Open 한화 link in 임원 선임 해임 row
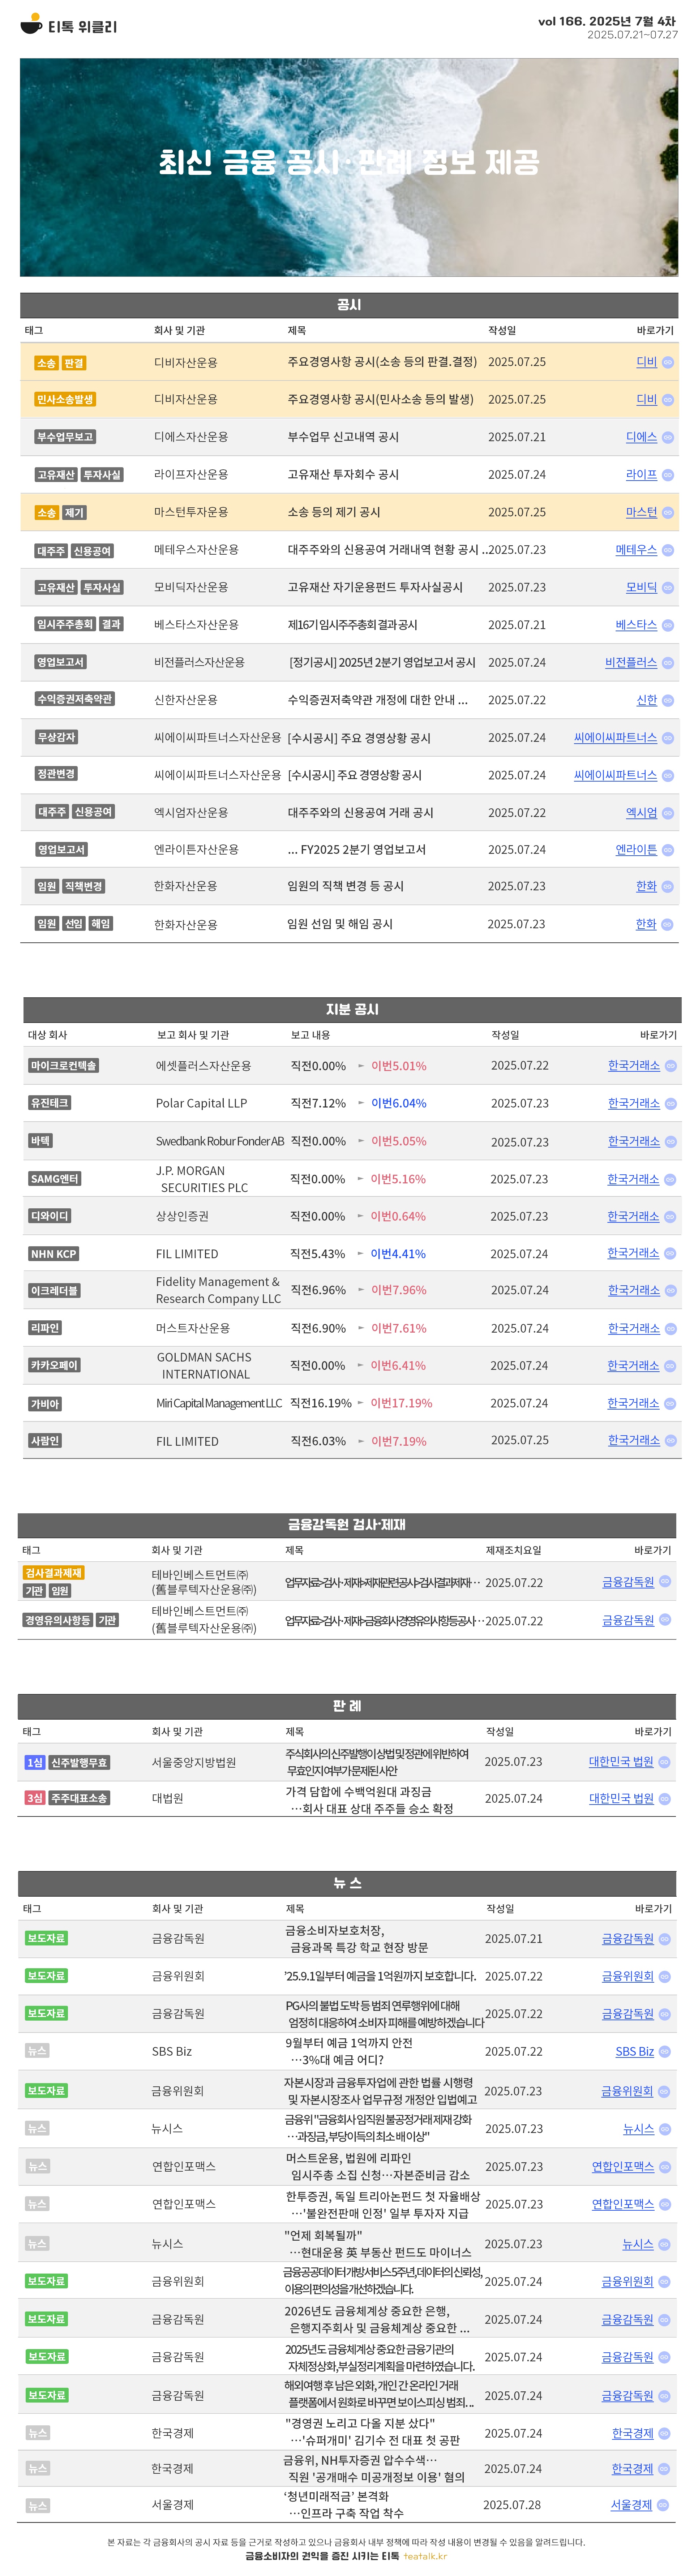This screenshot has height=2576, width=694. [646, 924]
